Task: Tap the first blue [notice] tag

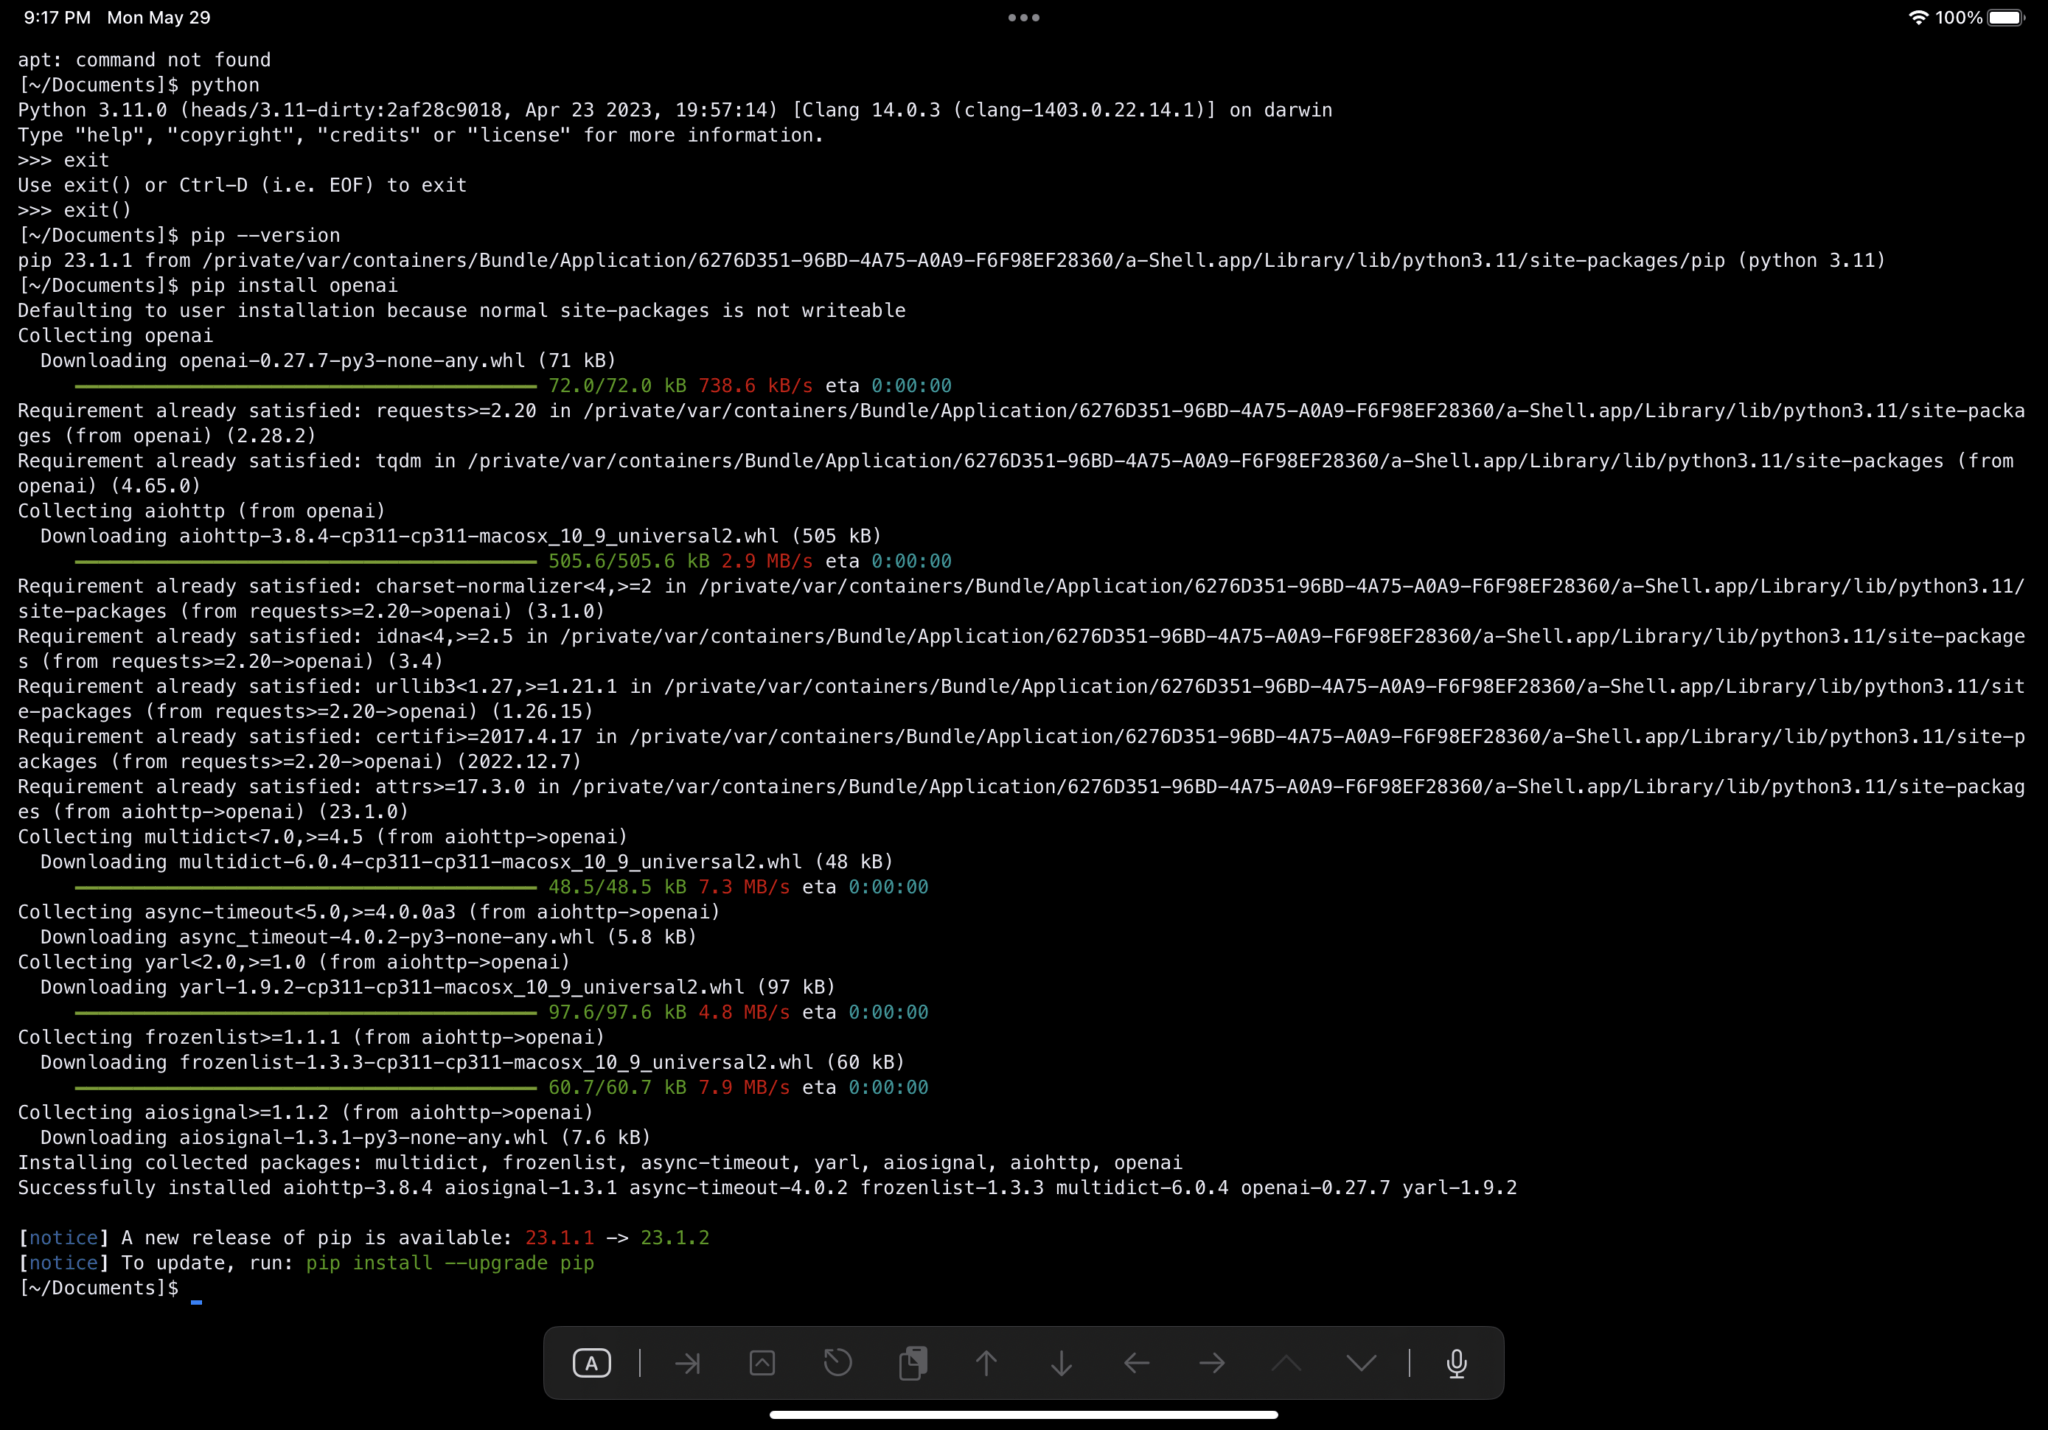Action: 64,1238
